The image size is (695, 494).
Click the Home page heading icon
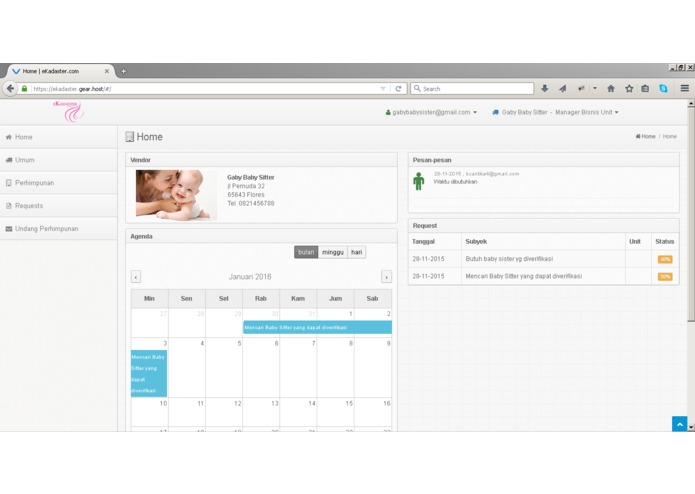129,137
